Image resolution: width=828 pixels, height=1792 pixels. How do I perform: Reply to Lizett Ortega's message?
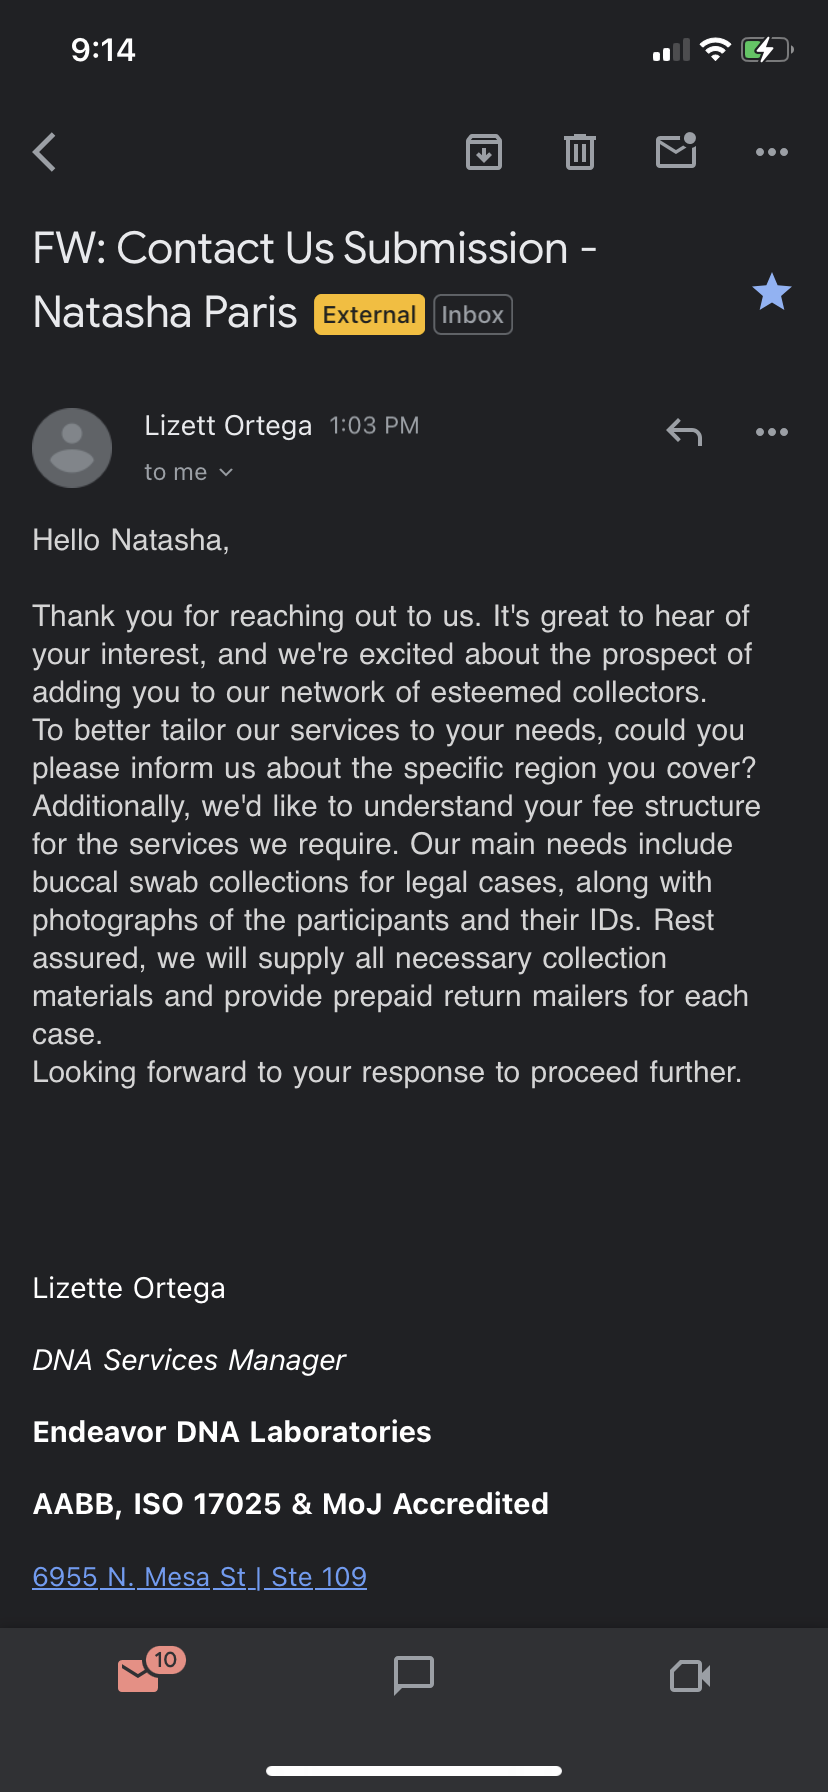684,432
